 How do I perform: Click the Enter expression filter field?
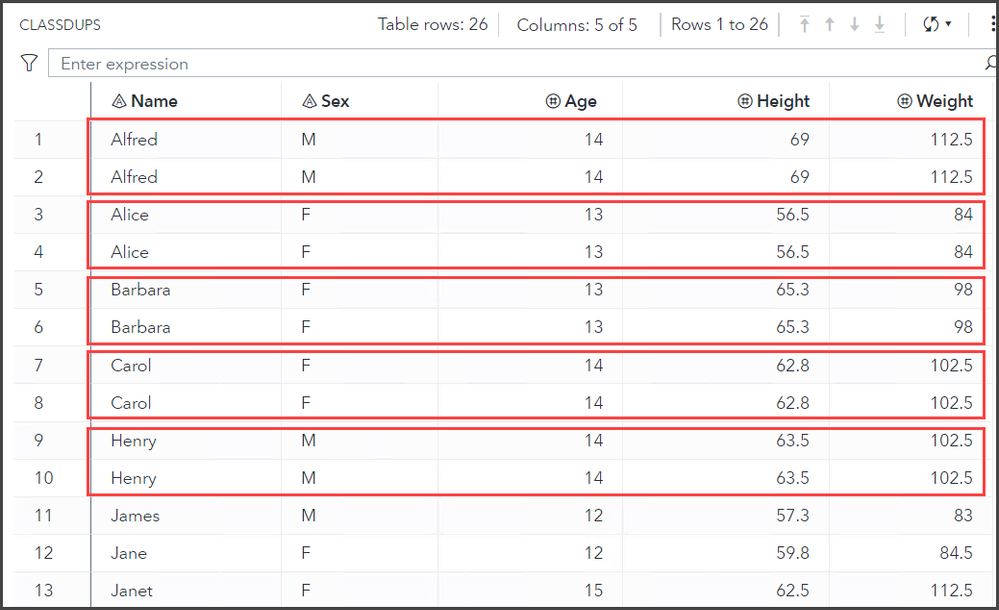[300, 62]
